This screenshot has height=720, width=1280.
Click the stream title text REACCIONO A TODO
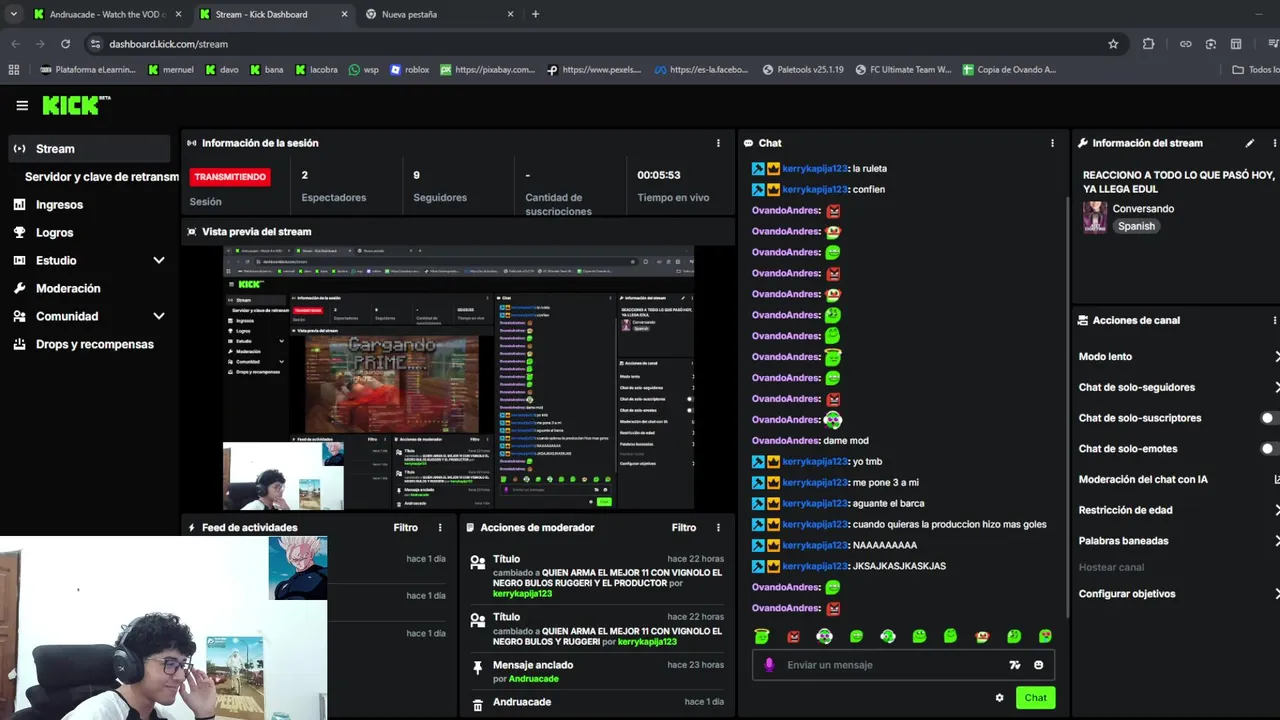pyautogui.click(x=1179, y=182)
